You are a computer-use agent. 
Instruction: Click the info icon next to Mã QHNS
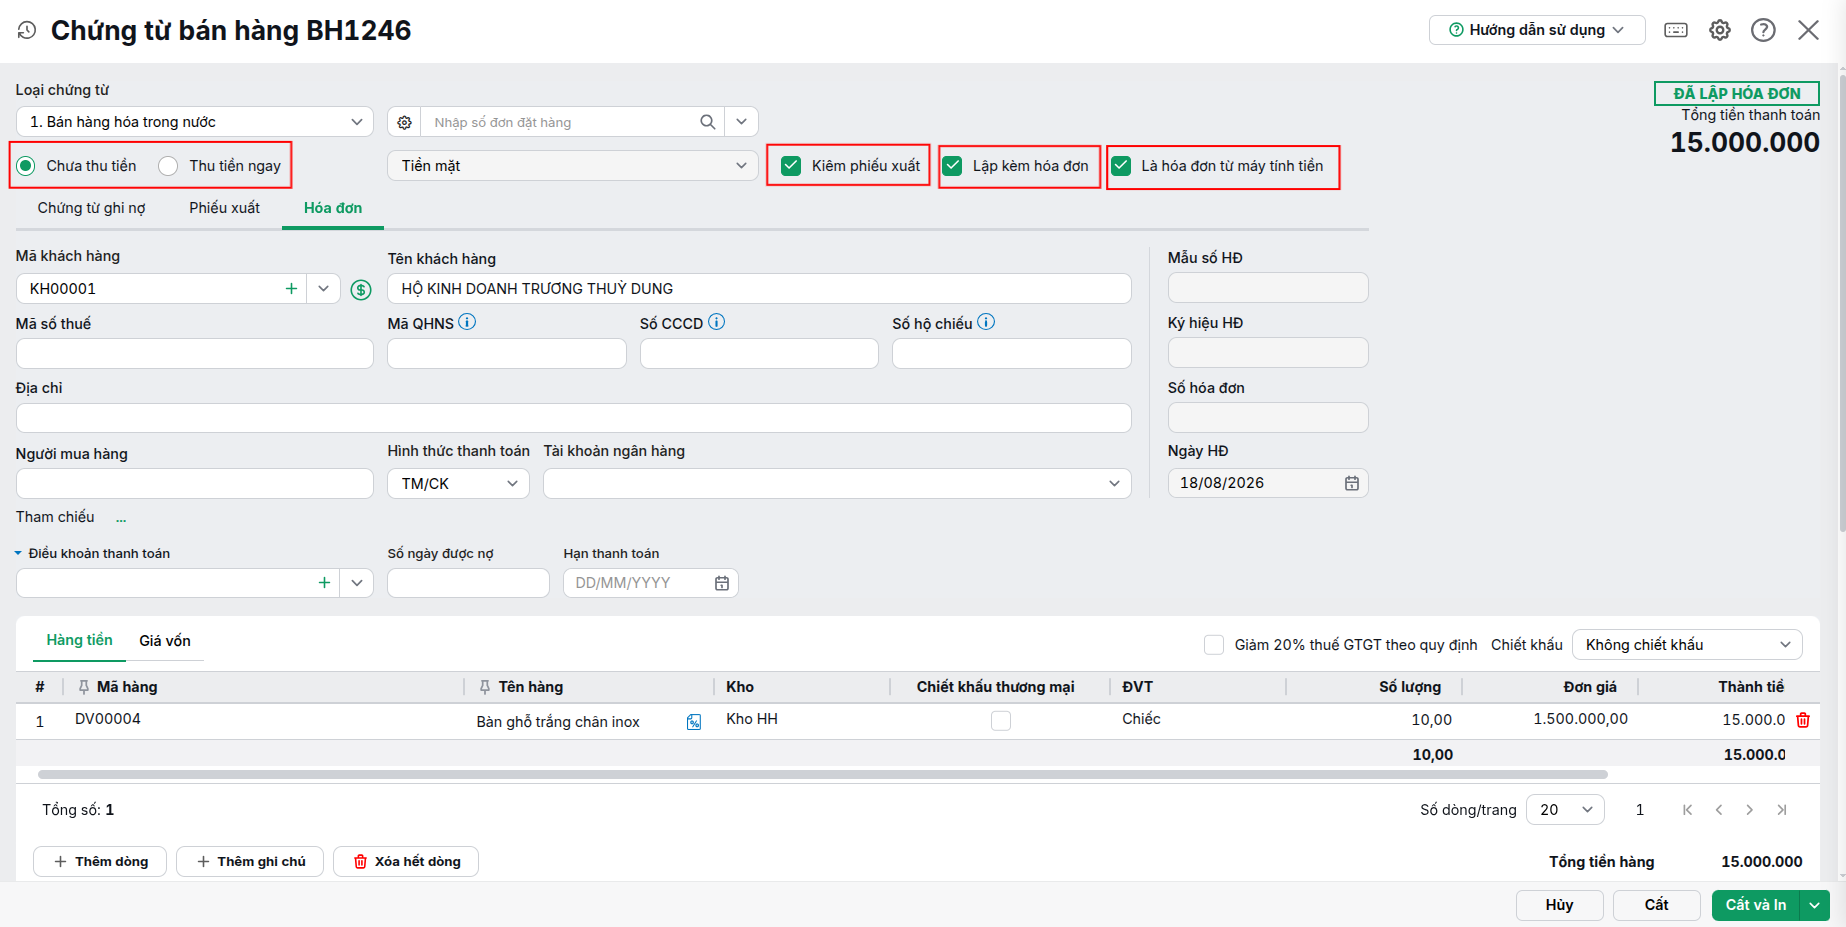pyautogui.click(x=467, y=322)
